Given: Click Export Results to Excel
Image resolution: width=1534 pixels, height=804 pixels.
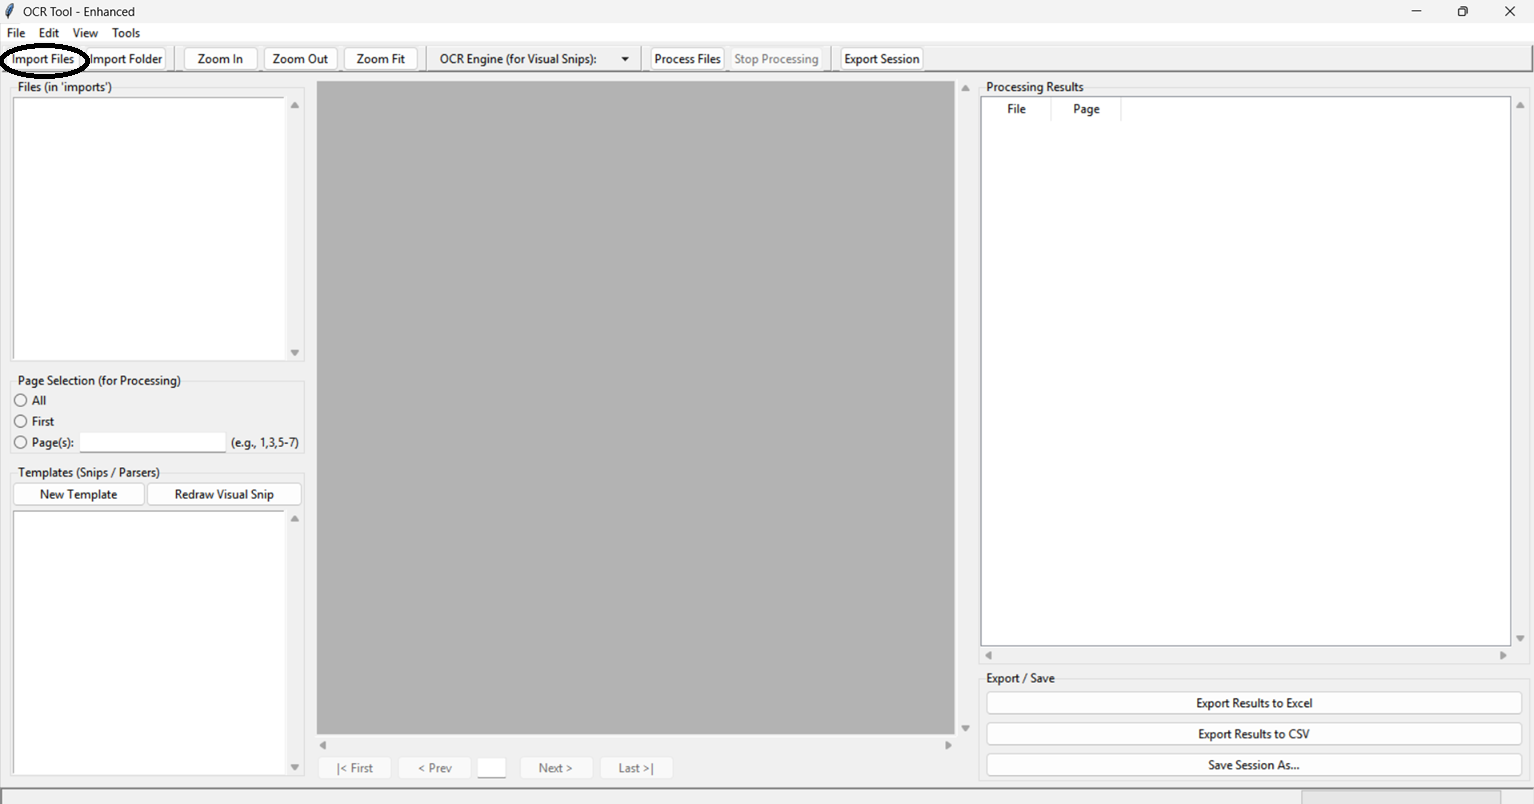Looking at the screenshot, I should point(1253,703).
